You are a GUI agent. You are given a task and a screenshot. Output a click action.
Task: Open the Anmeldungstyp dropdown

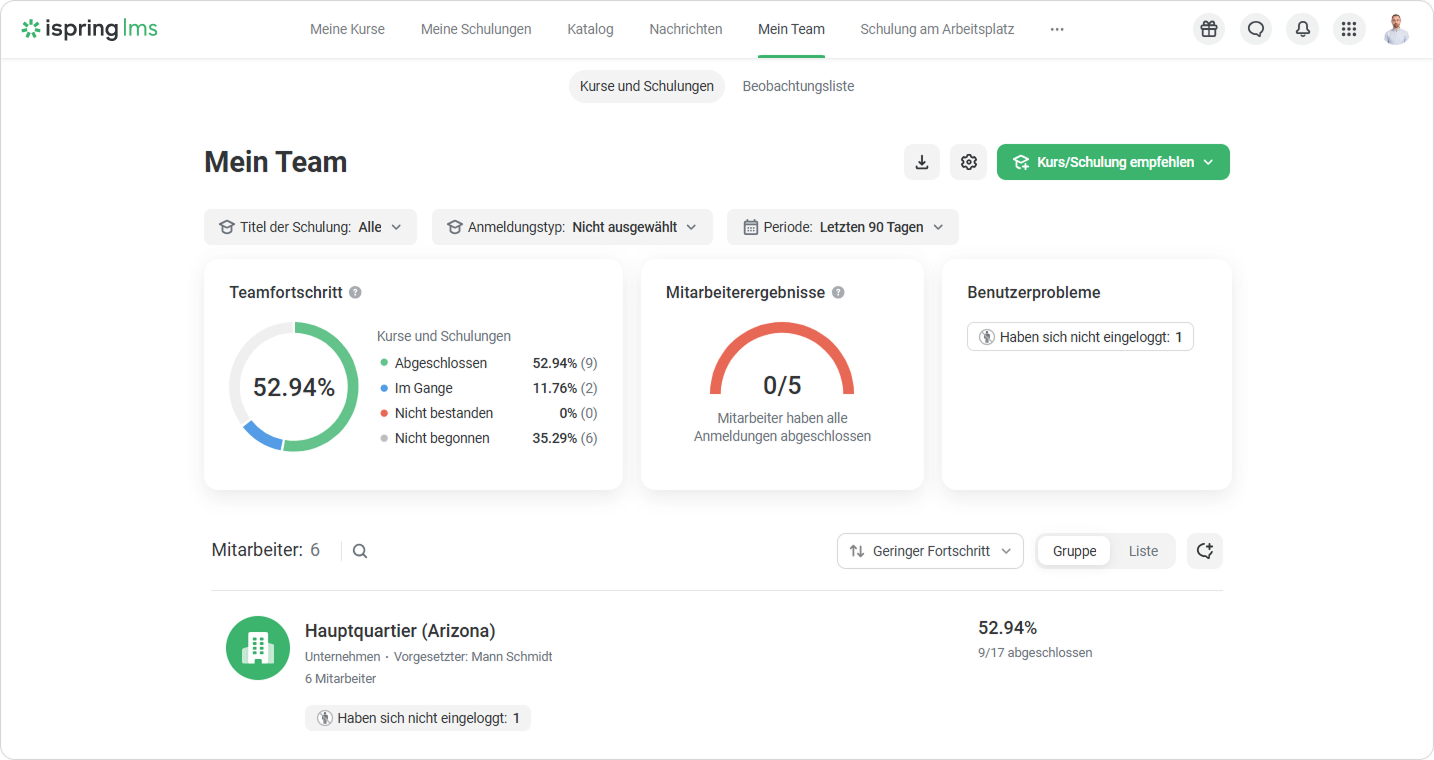(572, 227)
